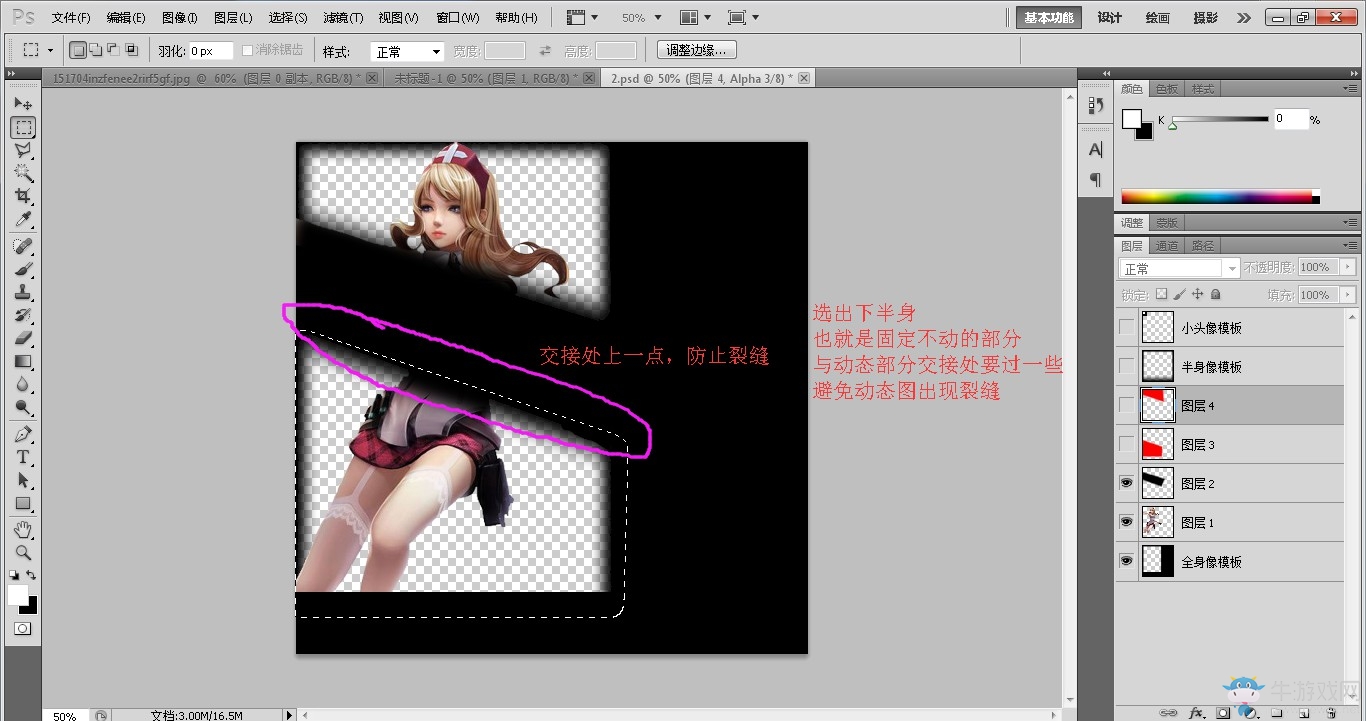The image size is (1366, 721).
Task: Click the foreground color swatch in toolbox
Action: (18, 596)
